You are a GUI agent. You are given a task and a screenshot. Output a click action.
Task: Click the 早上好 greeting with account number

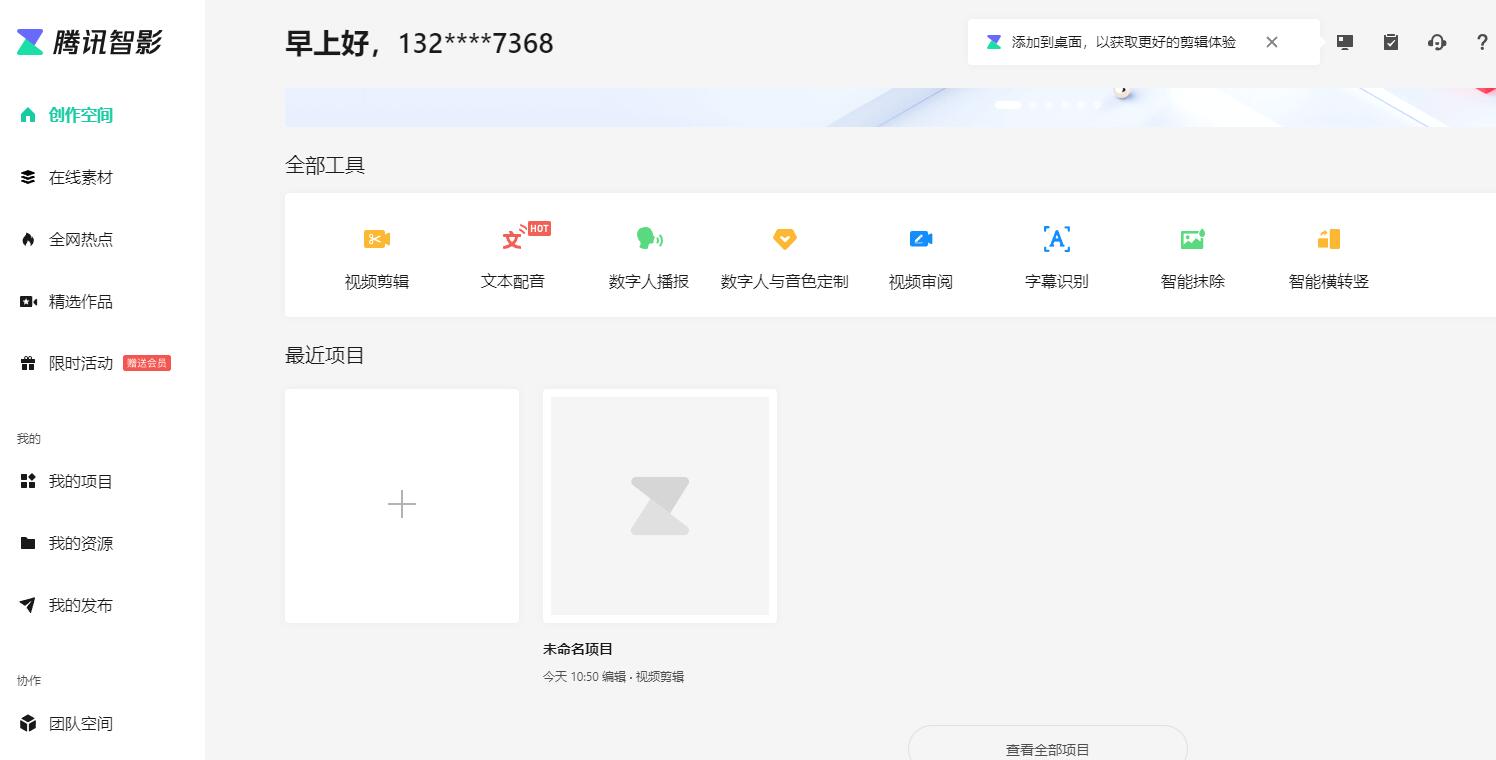[419, 43]
